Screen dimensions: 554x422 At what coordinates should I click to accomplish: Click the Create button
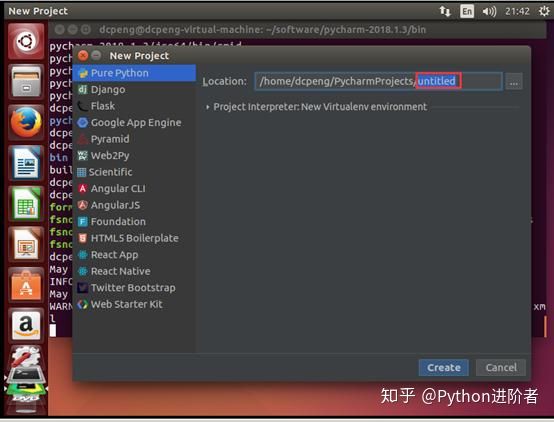tap(443, 368)
